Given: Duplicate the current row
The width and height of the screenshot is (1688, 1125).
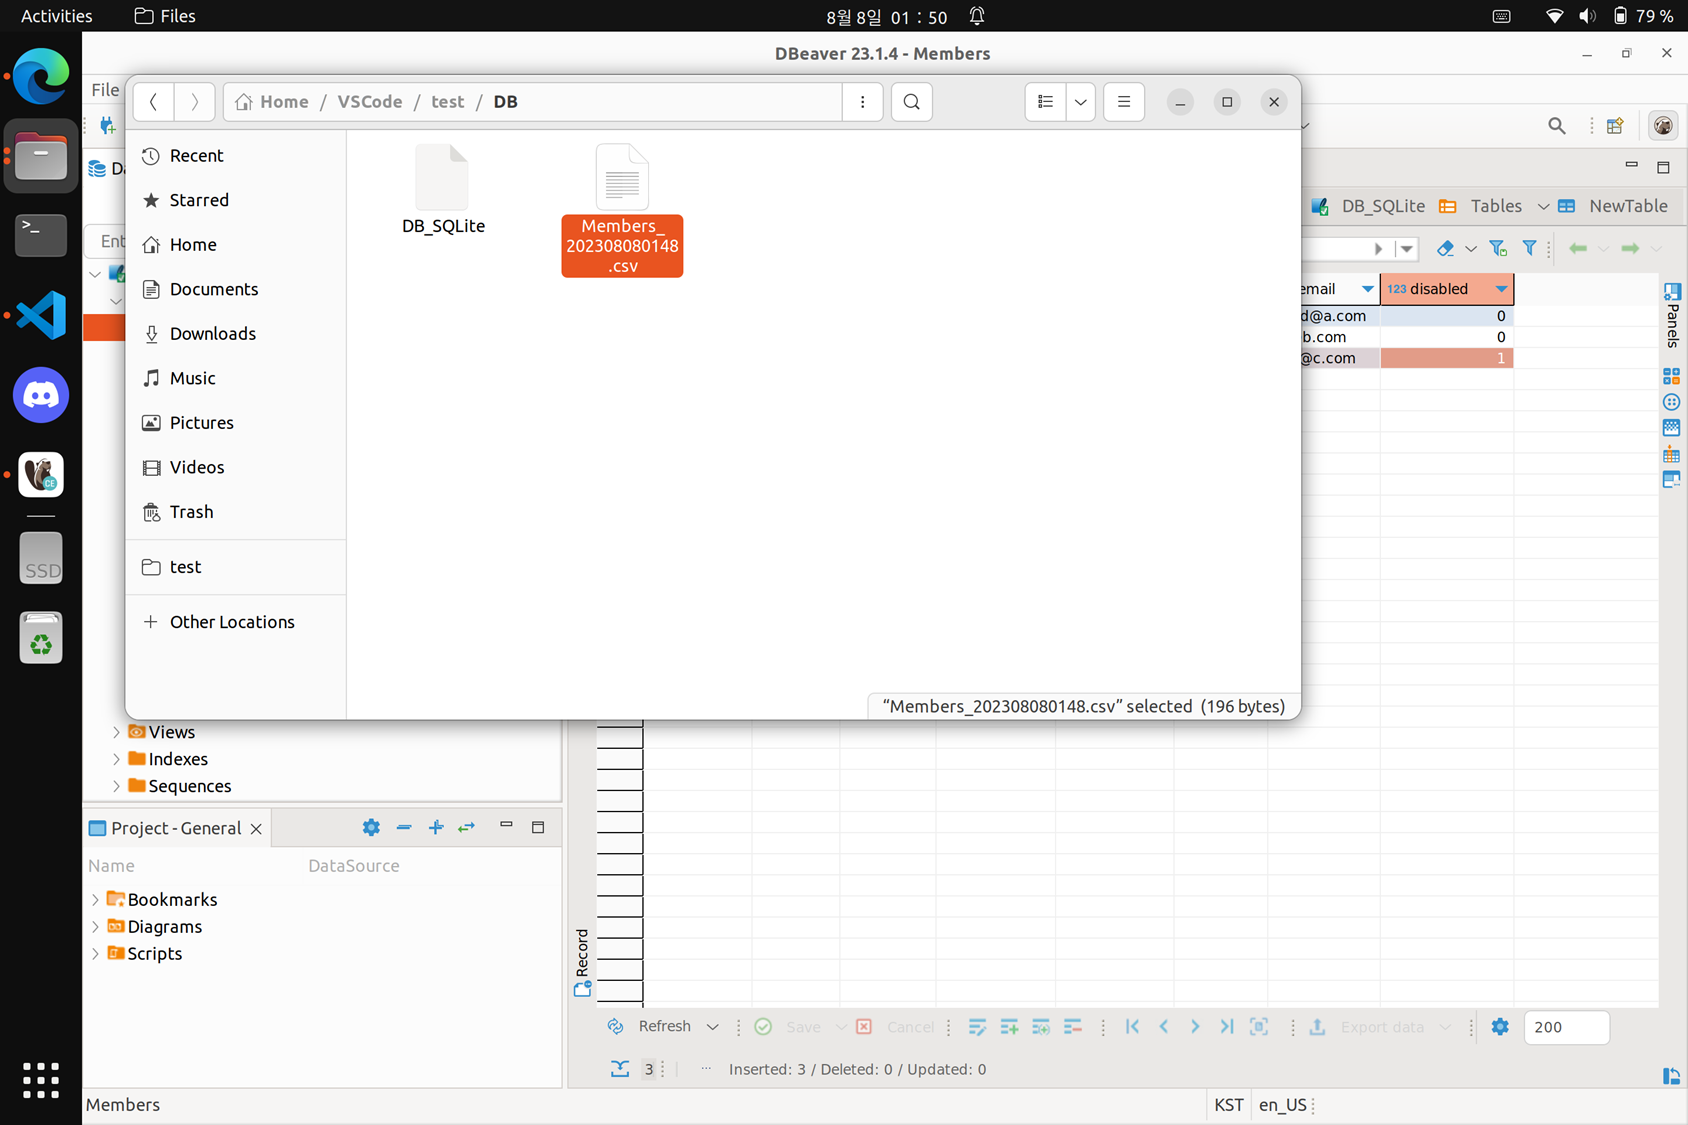Looking at the screenshot, I should pos(1041,1027).
